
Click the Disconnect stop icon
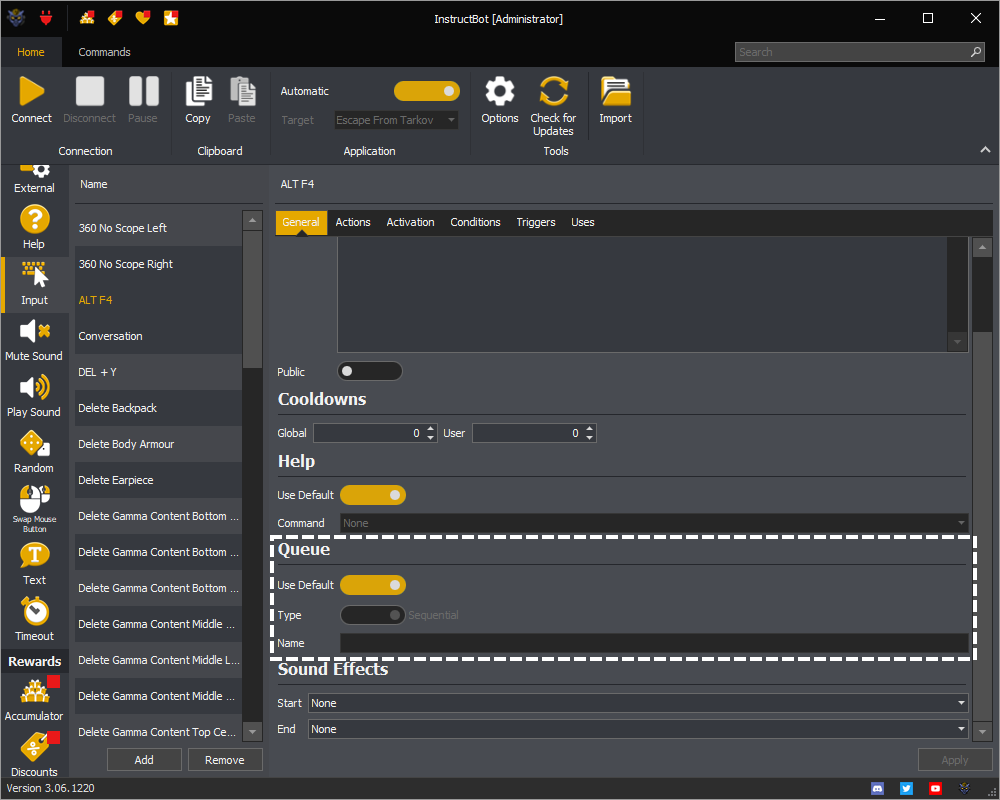tap(89, 91)
